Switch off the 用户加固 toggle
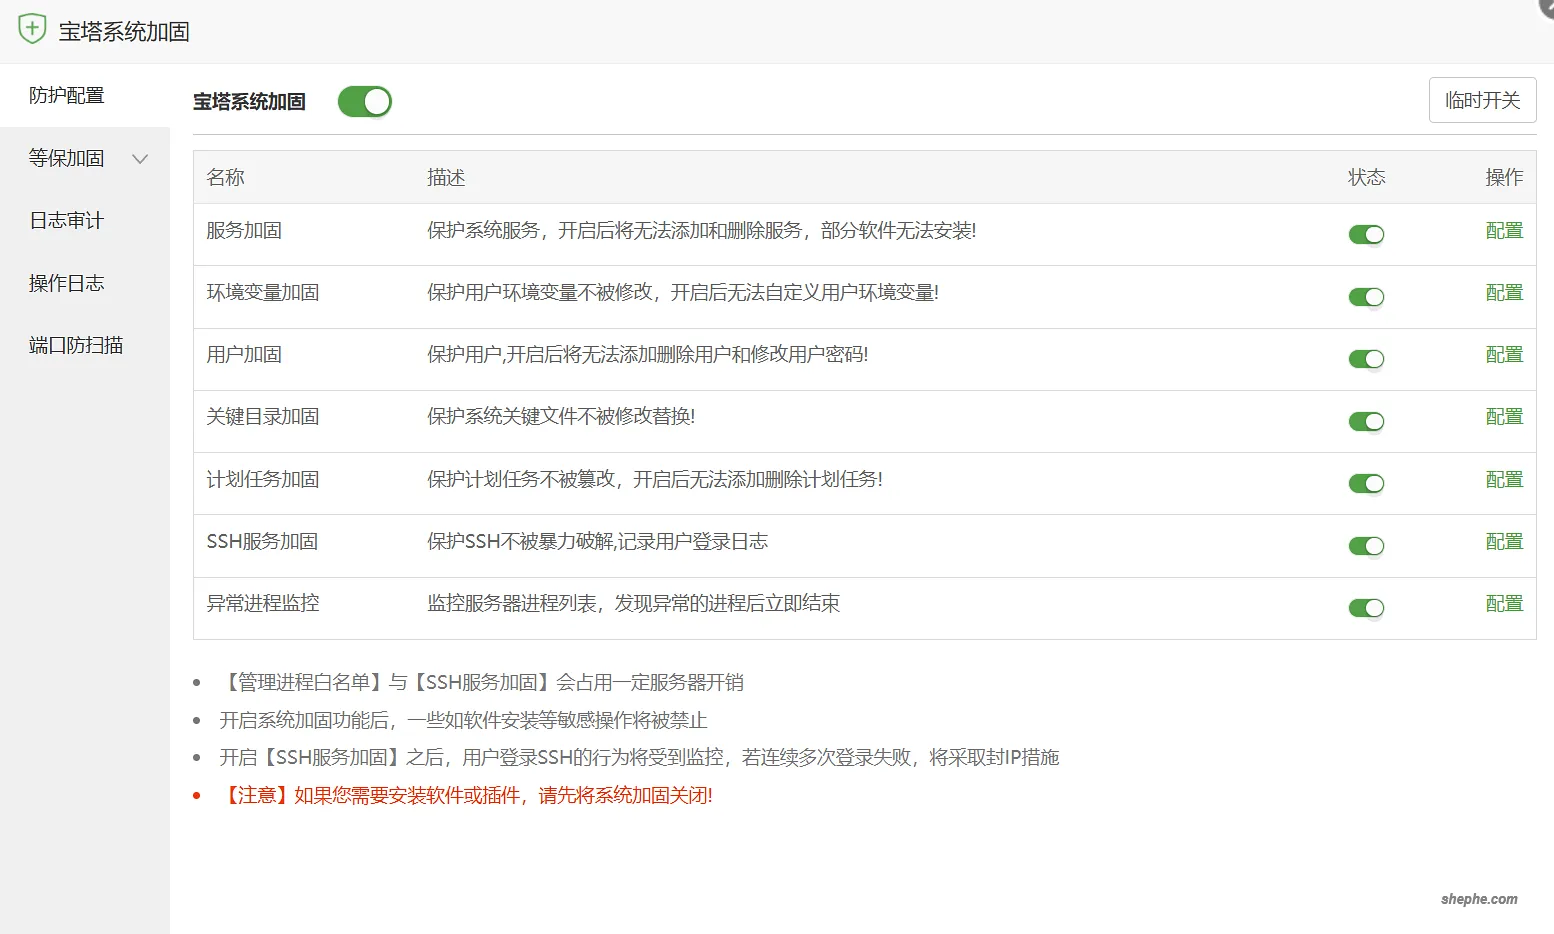The height and width of the screenshot is (934, 1554). (1366, 359)
